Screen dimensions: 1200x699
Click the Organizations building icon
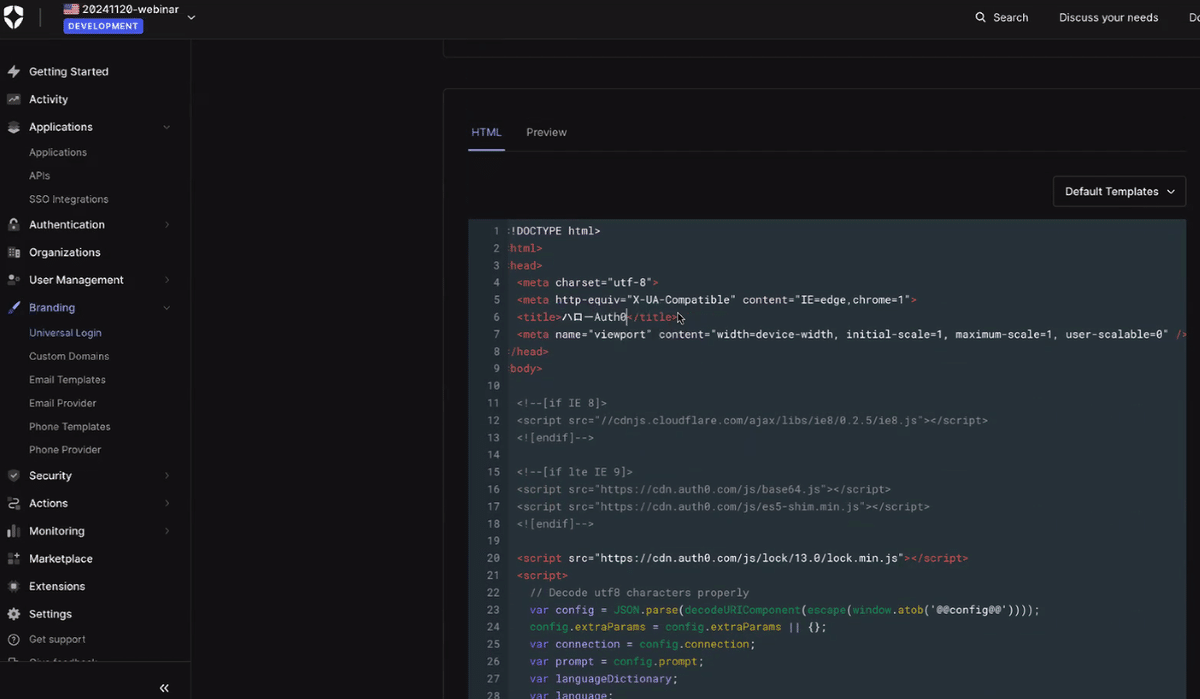point(14,253)
